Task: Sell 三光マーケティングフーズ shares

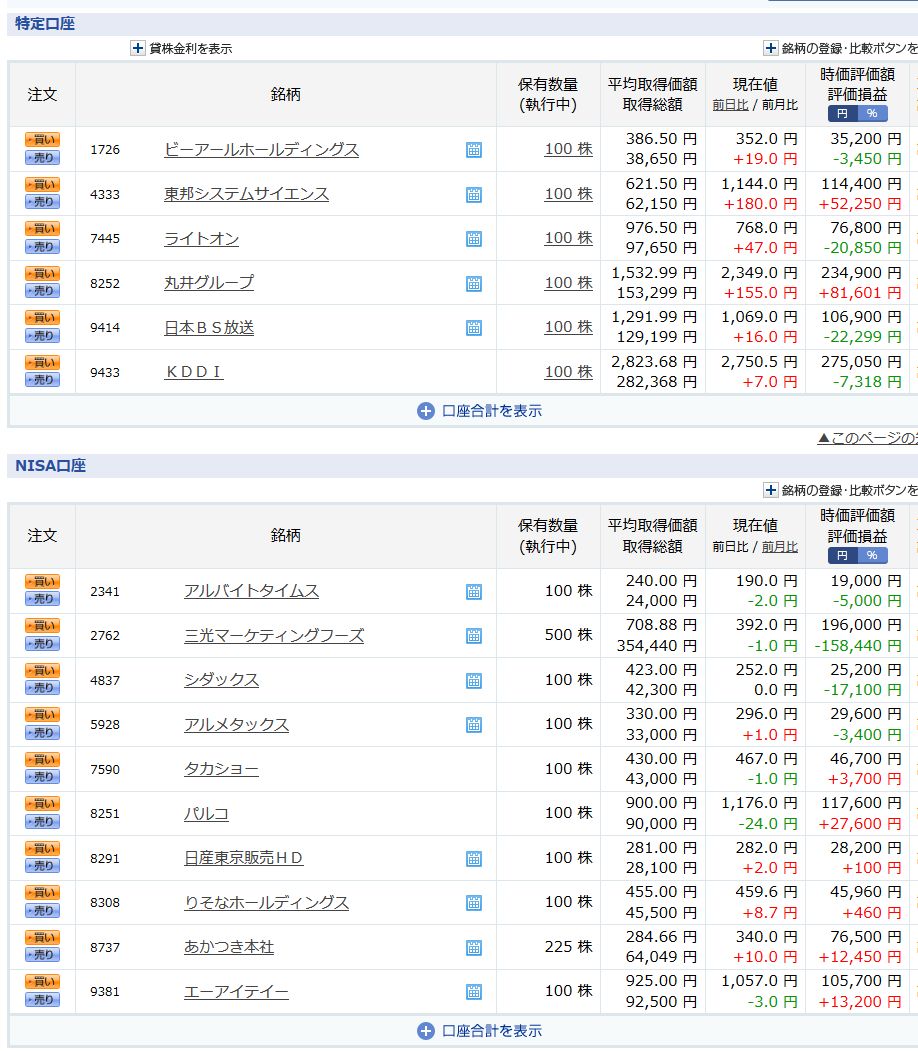Action: coord(42,643)
